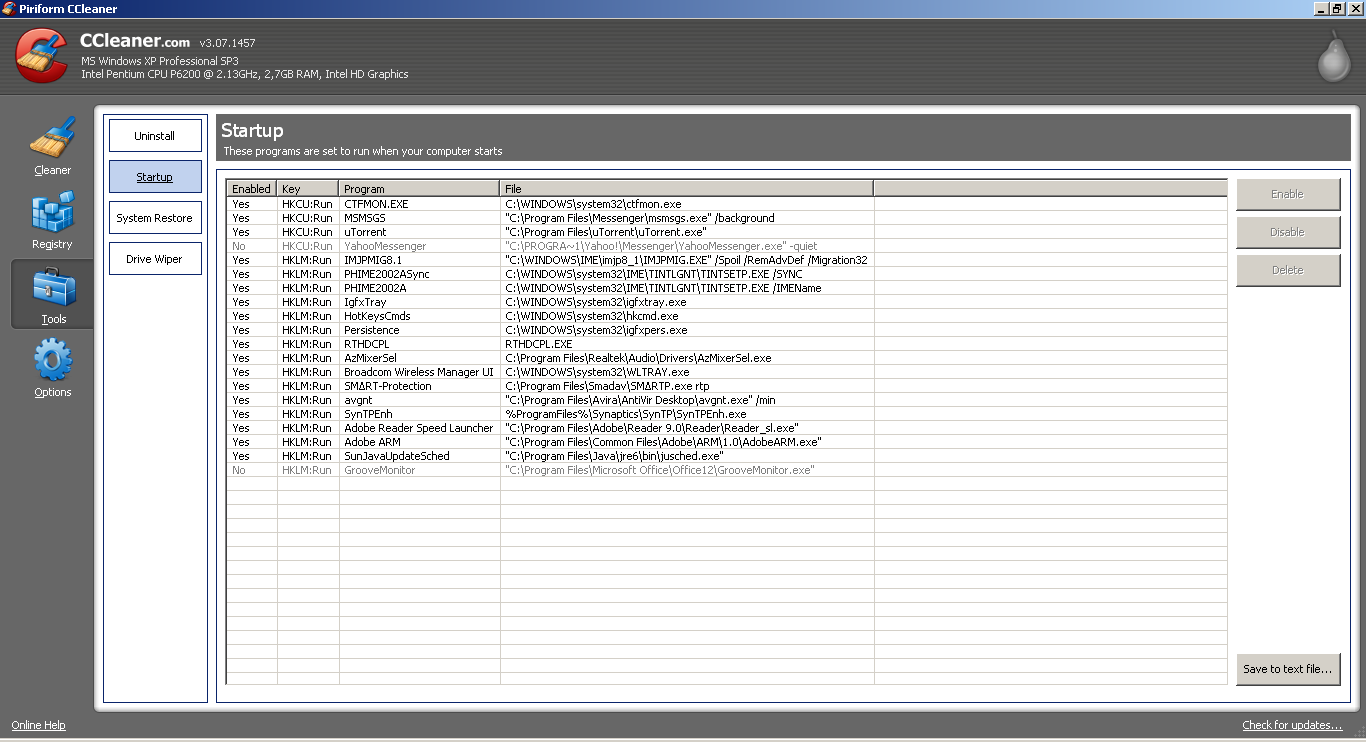Click the uTorrent.exe file path
The height and width of the screenshot is (742, 1366).
[606, 232]
